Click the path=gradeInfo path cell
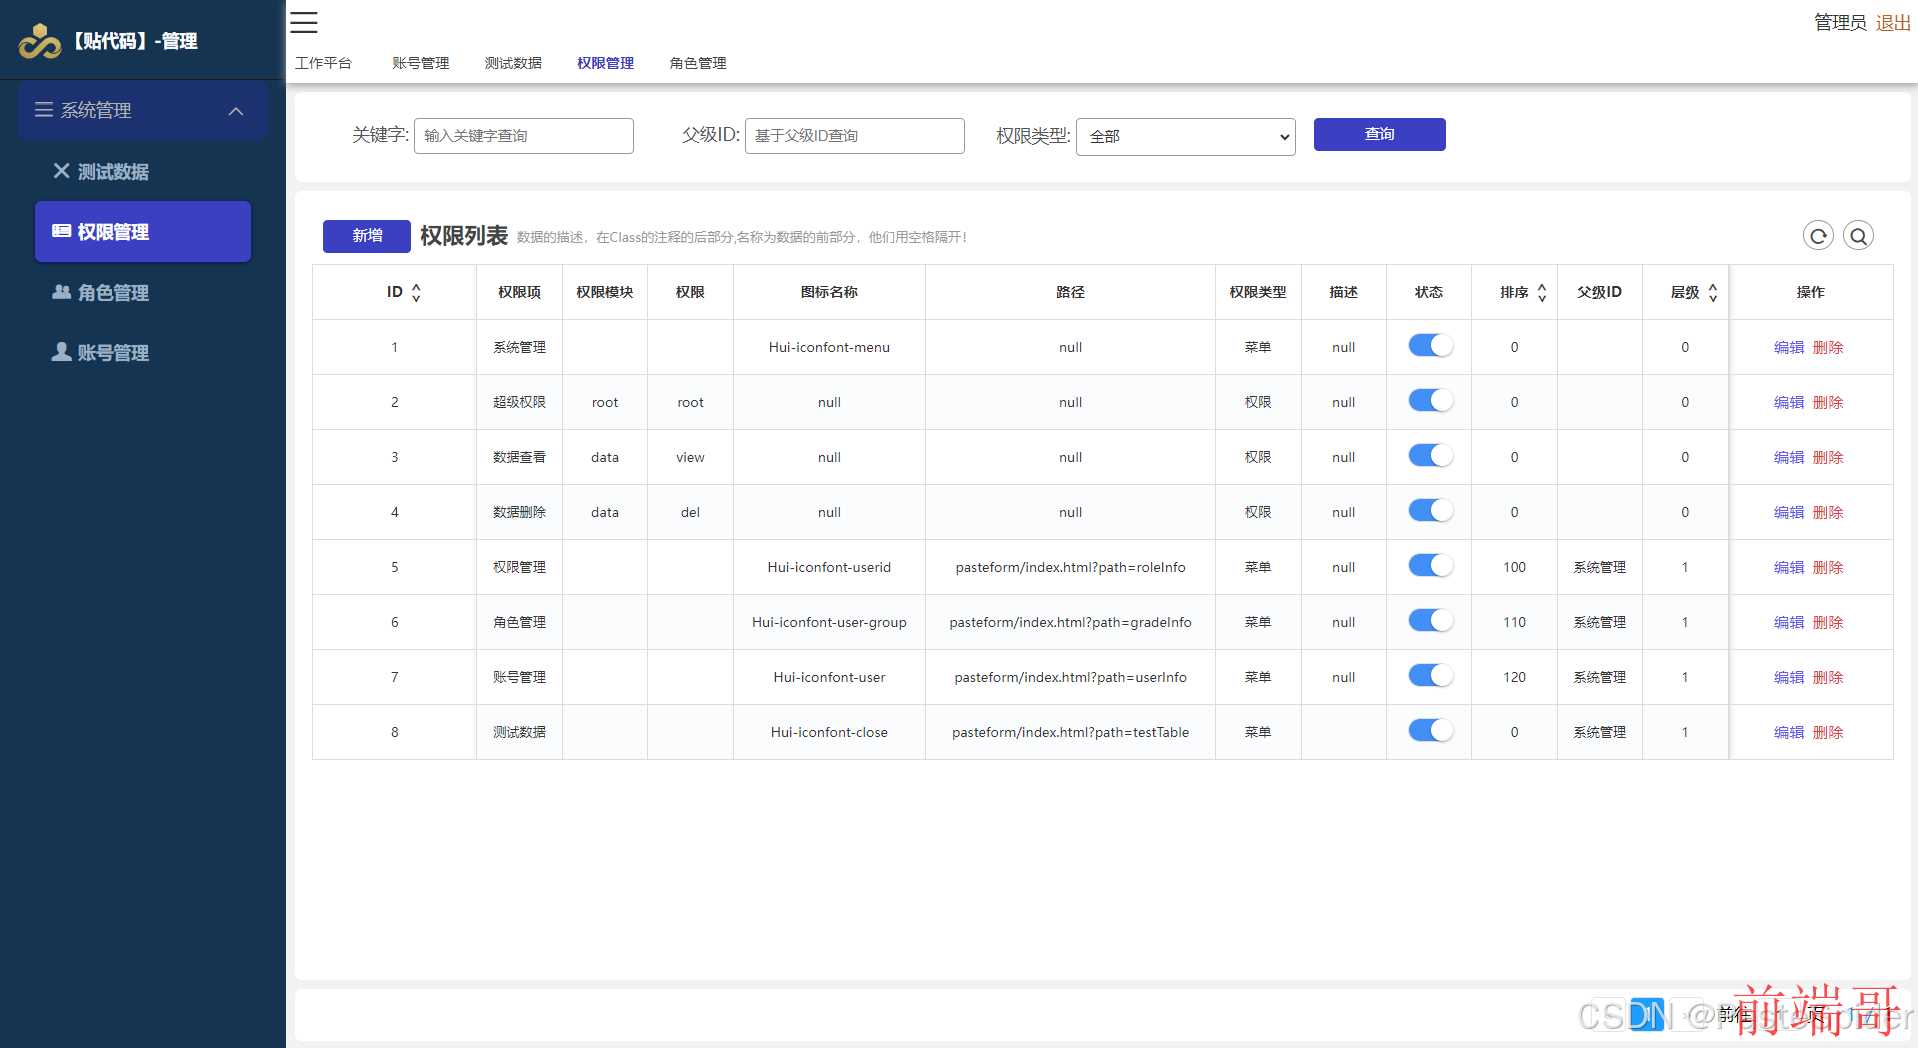Viewport: 1918px width, 1048px height. click(1070, 622)
